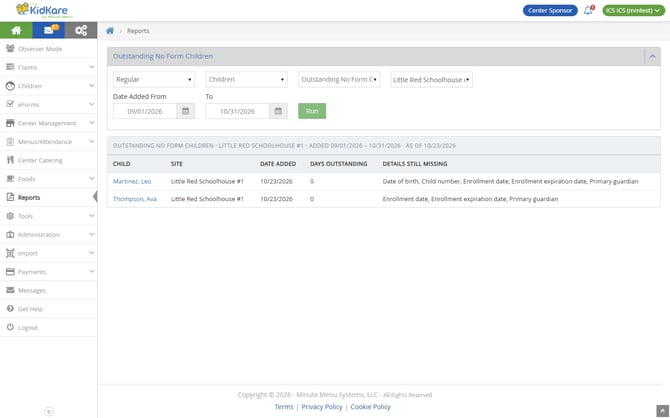Open the ICS ICS (mmtest) account dropdown
Screen dimensions: 670x418
point(633,10)
